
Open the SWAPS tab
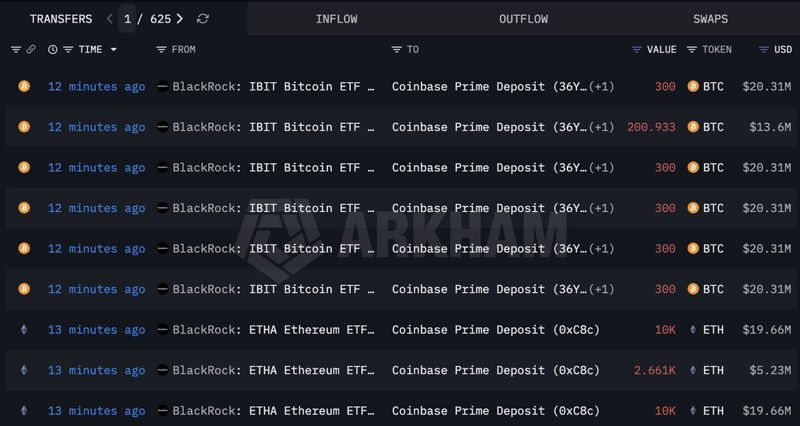pyautogui.click(x=710, y=19)
